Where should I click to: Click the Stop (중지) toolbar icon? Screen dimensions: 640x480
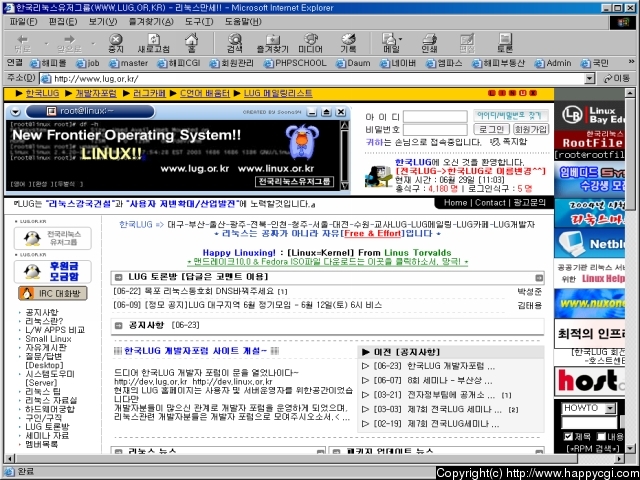116,39
